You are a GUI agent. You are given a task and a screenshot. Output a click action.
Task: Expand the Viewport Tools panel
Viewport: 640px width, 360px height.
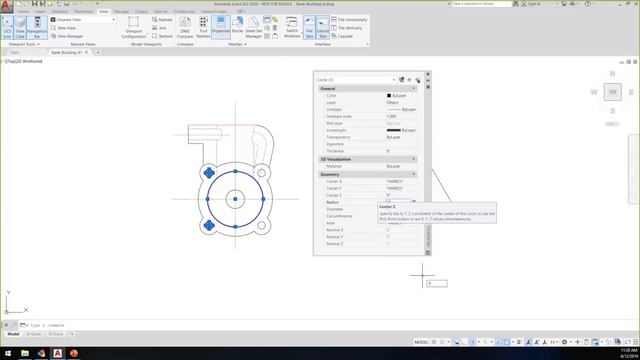point(24,44)
